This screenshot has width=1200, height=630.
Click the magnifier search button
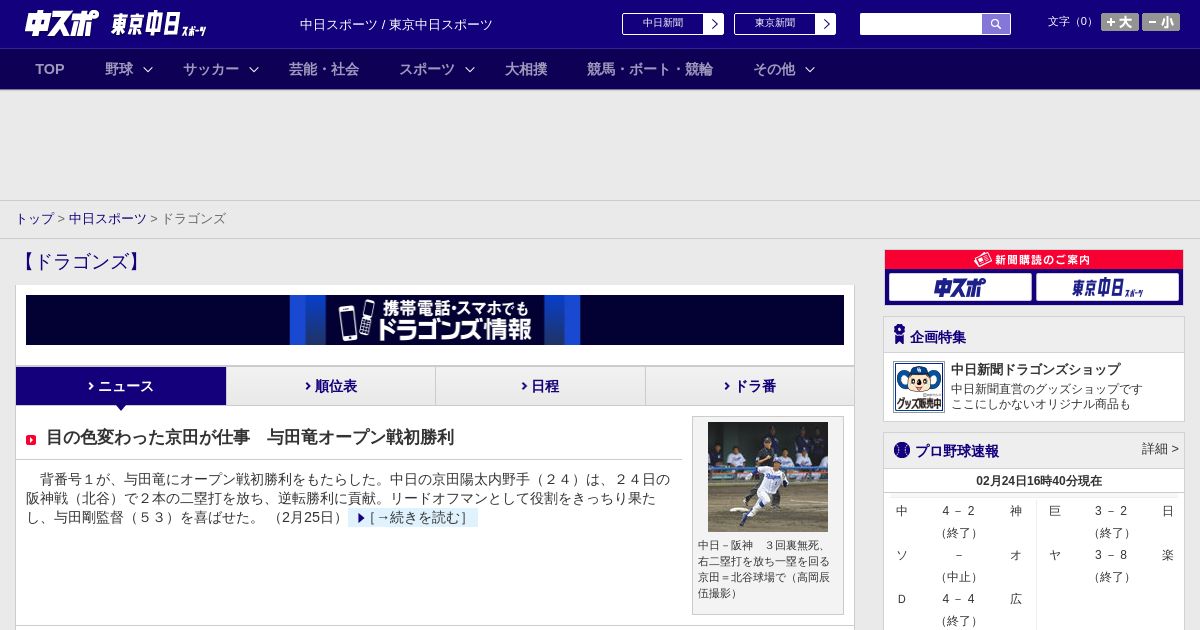[996, 24]
